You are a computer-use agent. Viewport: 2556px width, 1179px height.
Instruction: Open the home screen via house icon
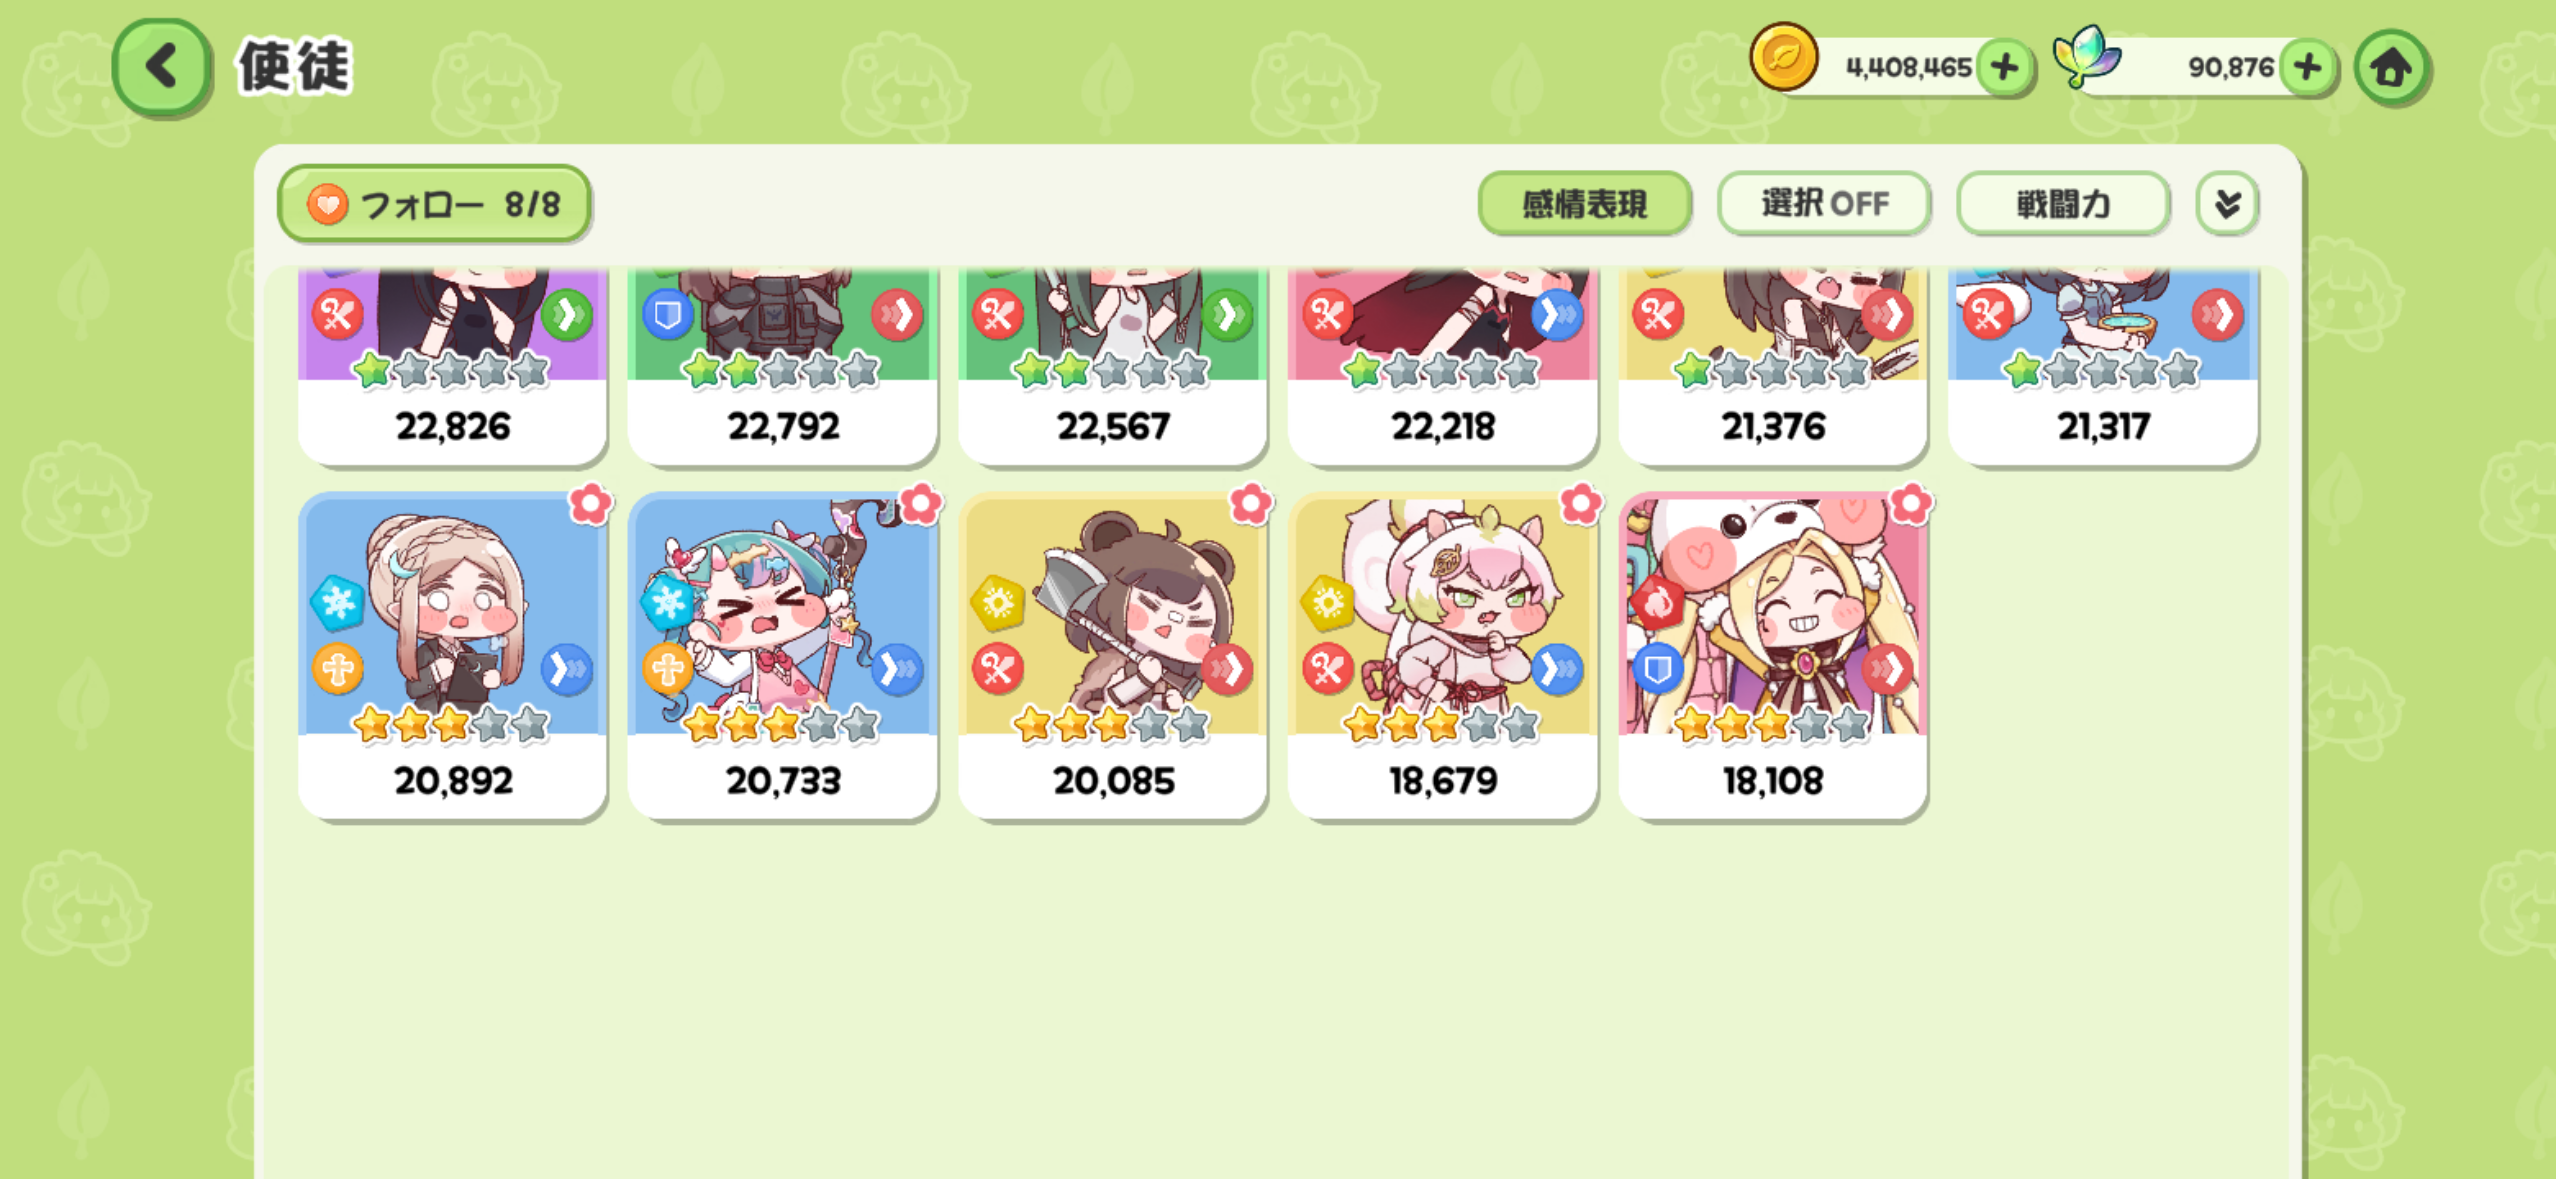2391,68
